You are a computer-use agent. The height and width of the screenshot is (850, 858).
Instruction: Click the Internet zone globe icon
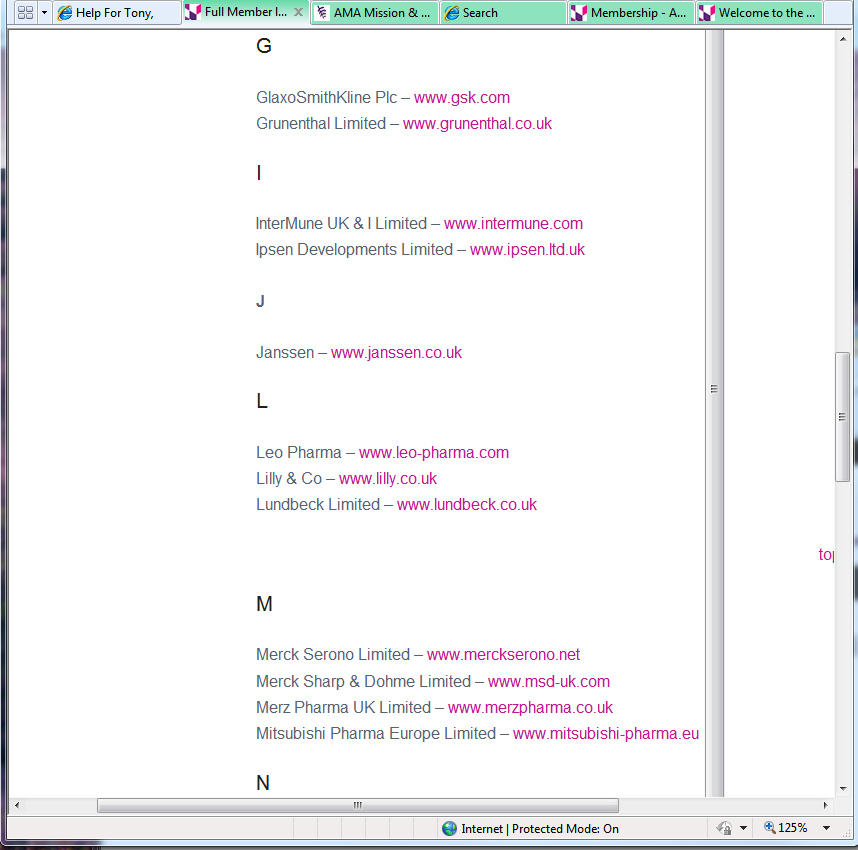click(x=449, y=828)
